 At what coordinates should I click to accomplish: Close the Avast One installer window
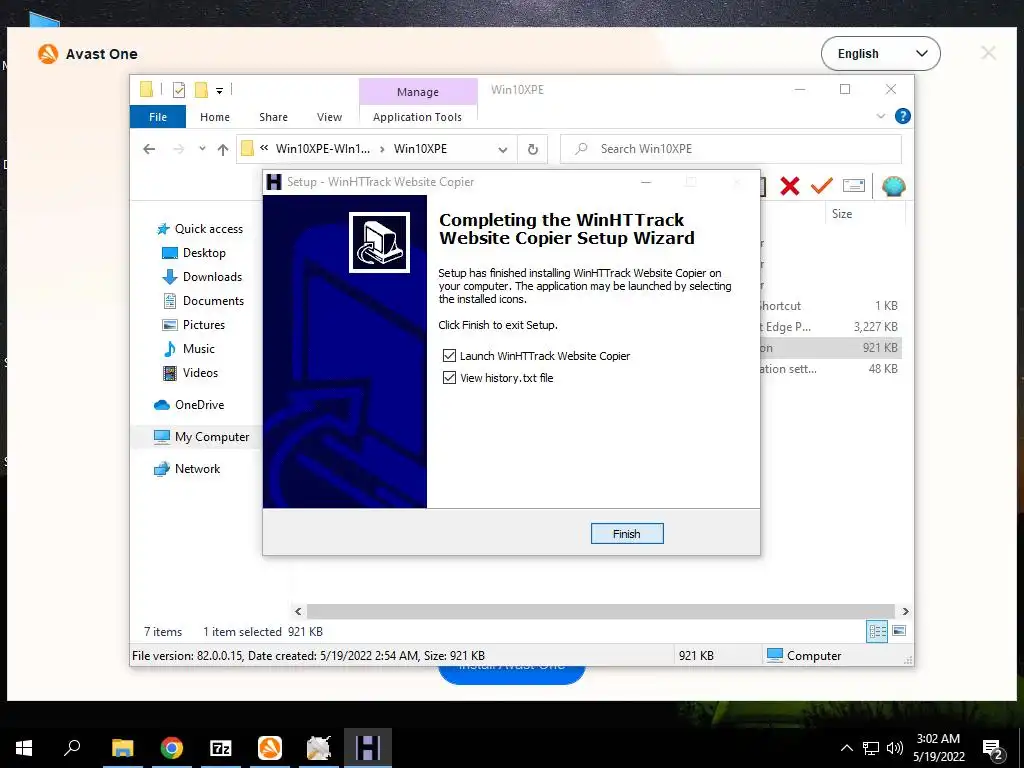click(988, 53)
